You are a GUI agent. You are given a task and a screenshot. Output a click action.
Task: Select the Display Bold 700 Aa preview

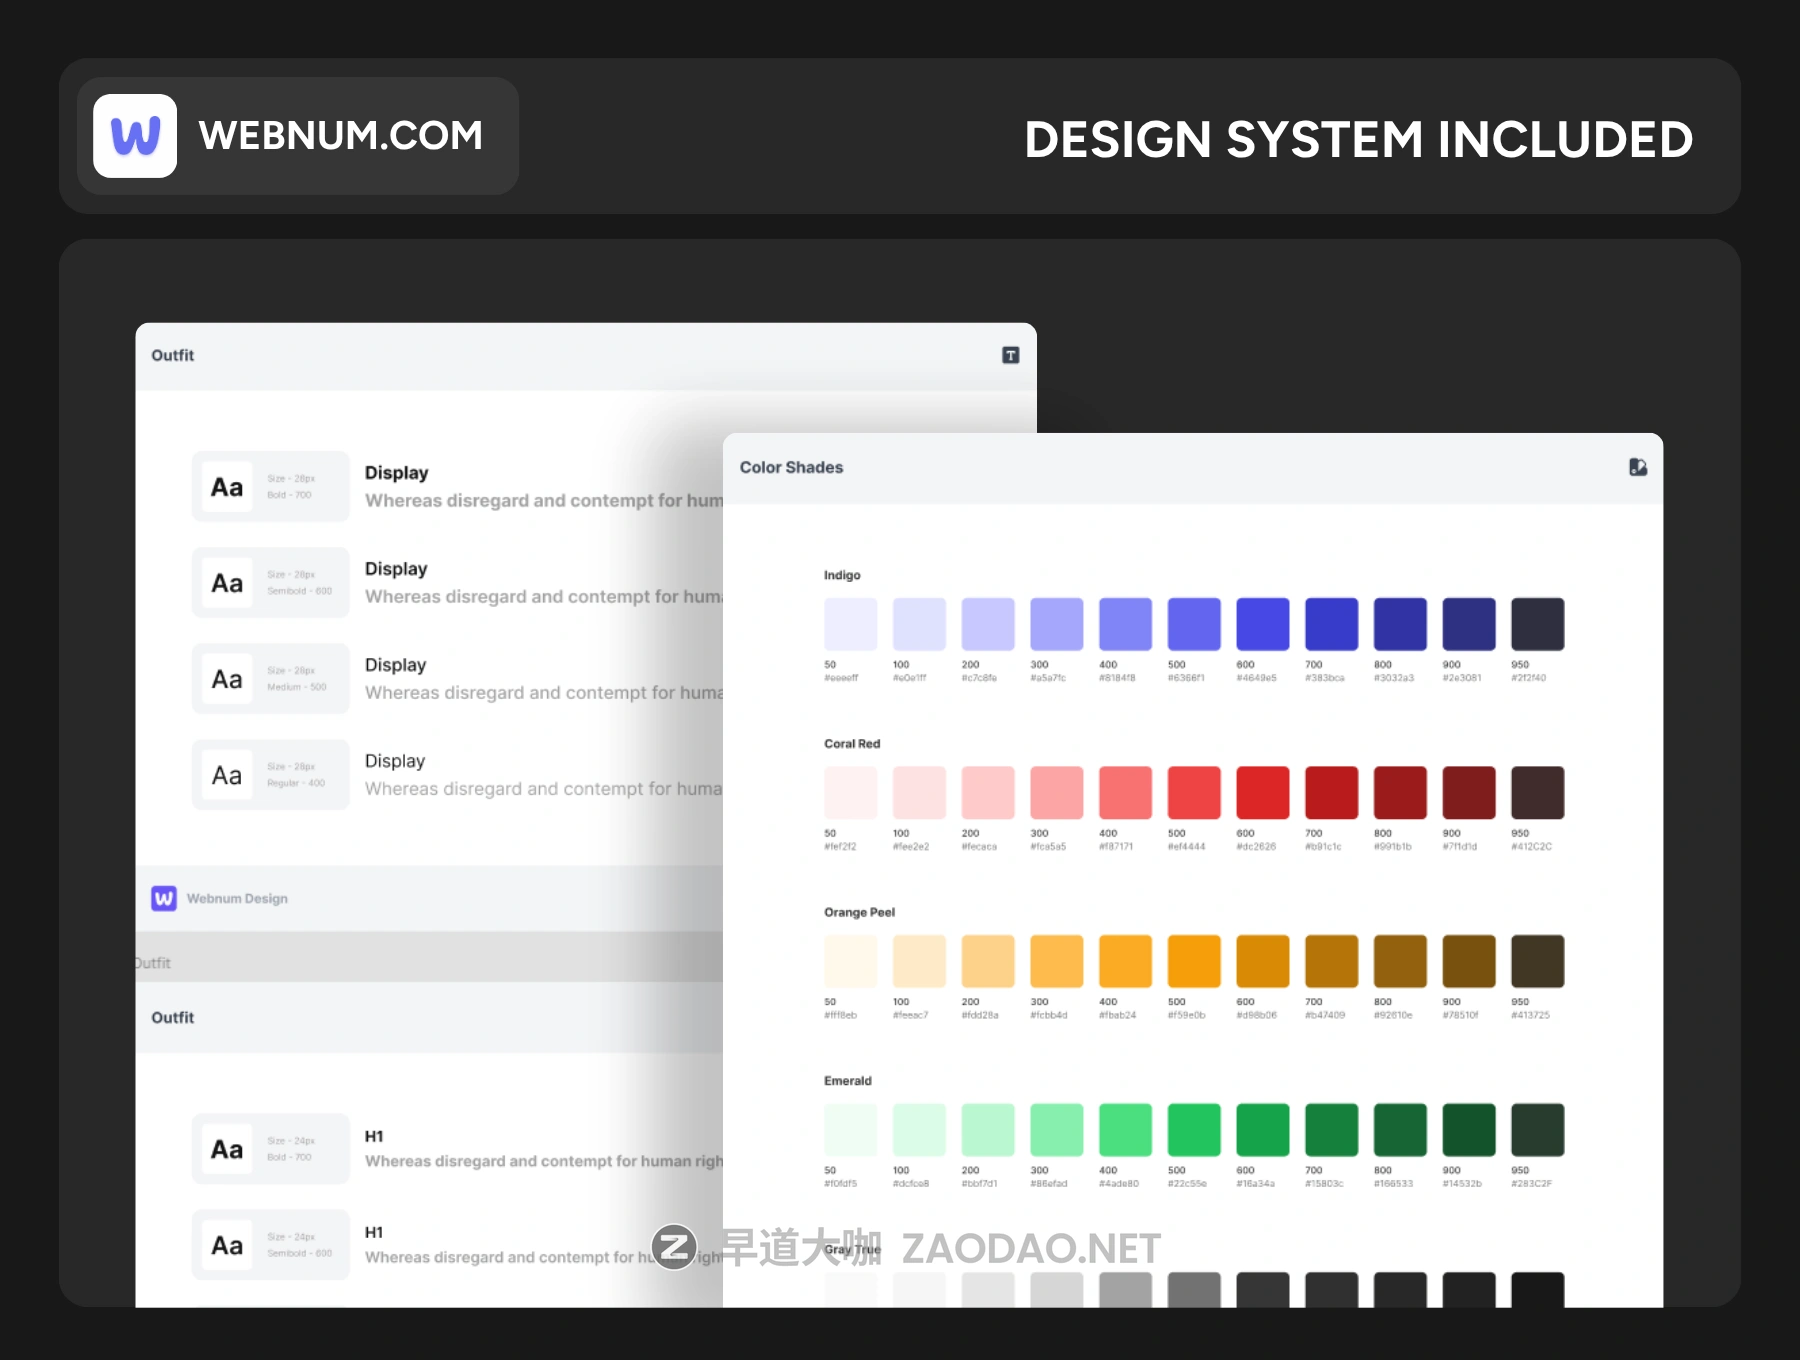(x=227, y=487)
